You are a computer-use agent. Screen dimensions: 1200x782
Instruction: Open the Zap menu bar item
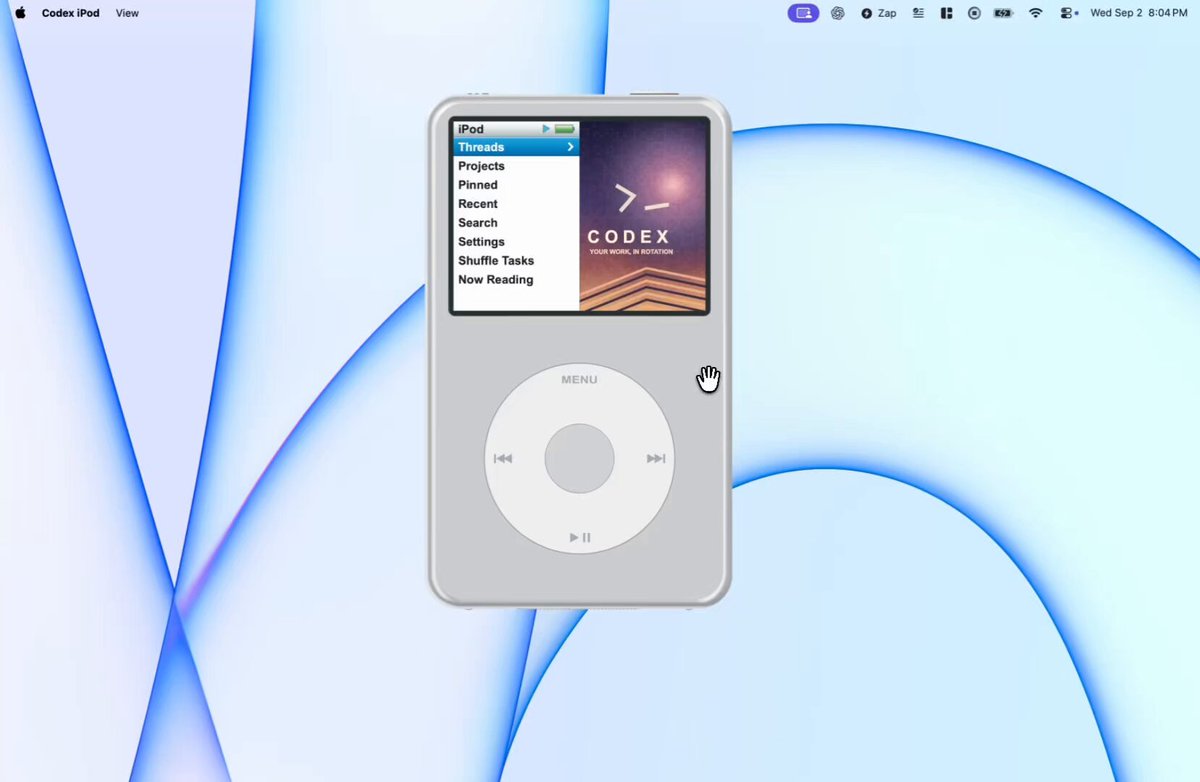[879, 13]
